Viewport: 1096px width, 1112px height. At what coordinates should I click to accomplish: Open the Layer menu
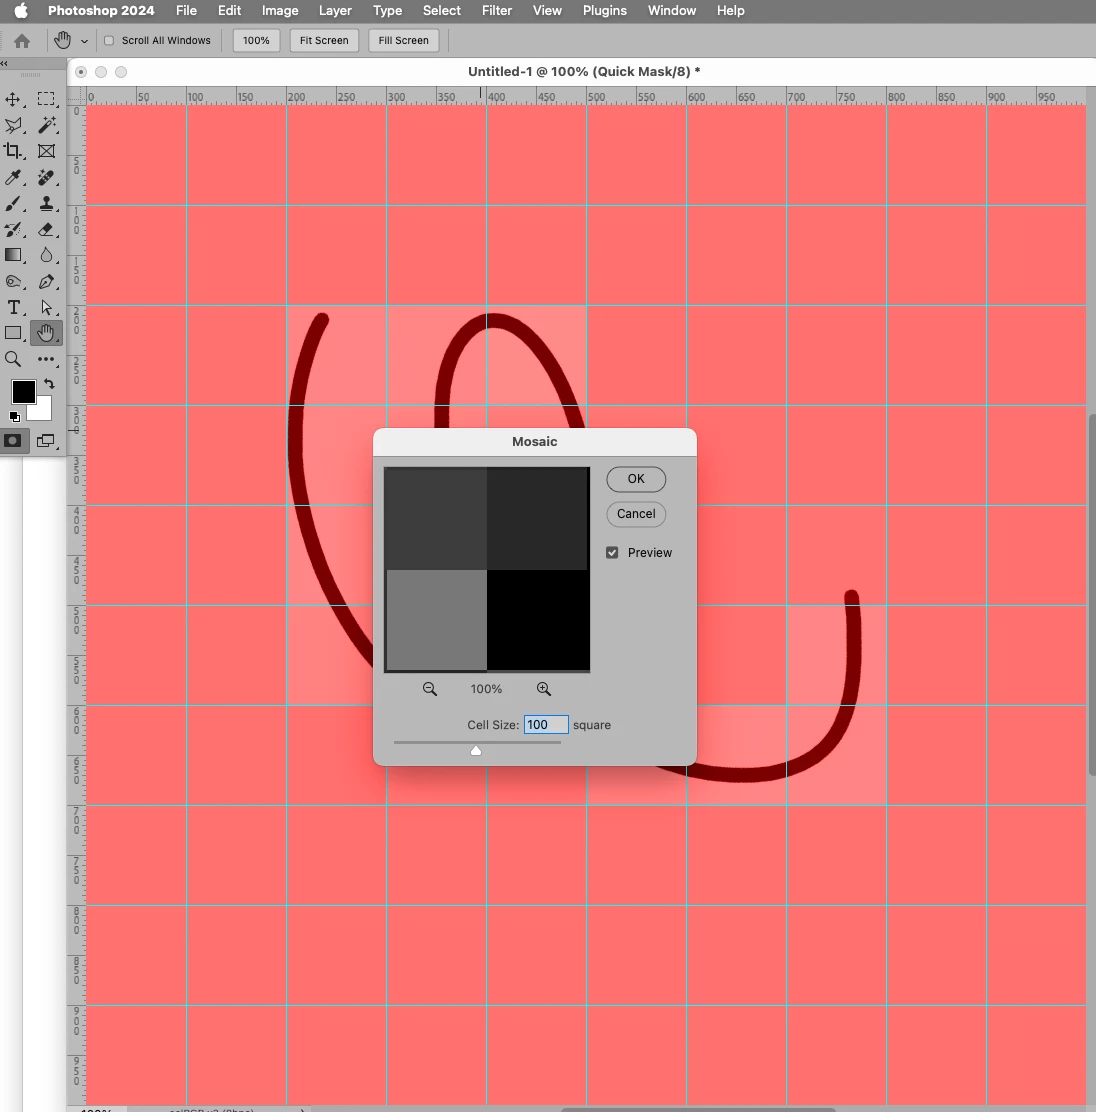pos(335,11)
